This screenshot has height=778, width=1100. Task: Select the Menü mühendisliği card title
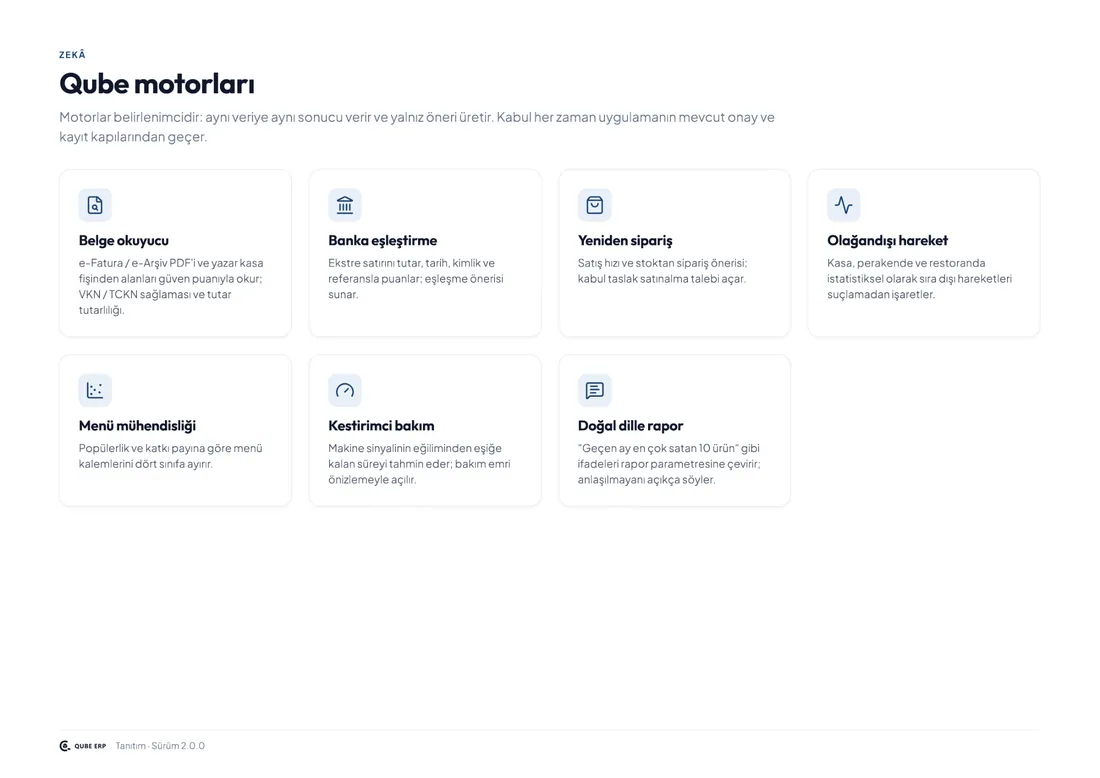138,426
